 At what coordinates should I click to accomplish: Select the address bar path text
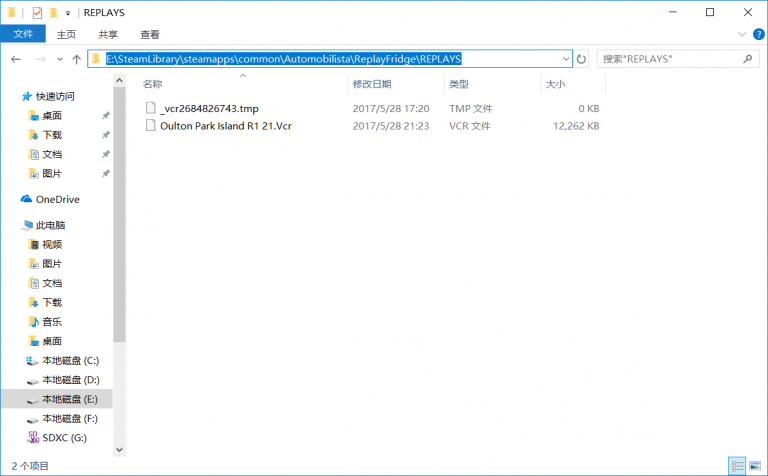284,59
